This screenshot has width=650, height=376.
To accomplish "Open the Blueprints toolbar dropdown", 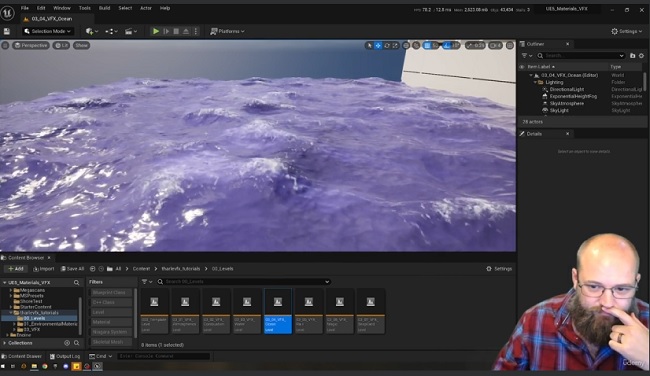I will coord(111,31).
